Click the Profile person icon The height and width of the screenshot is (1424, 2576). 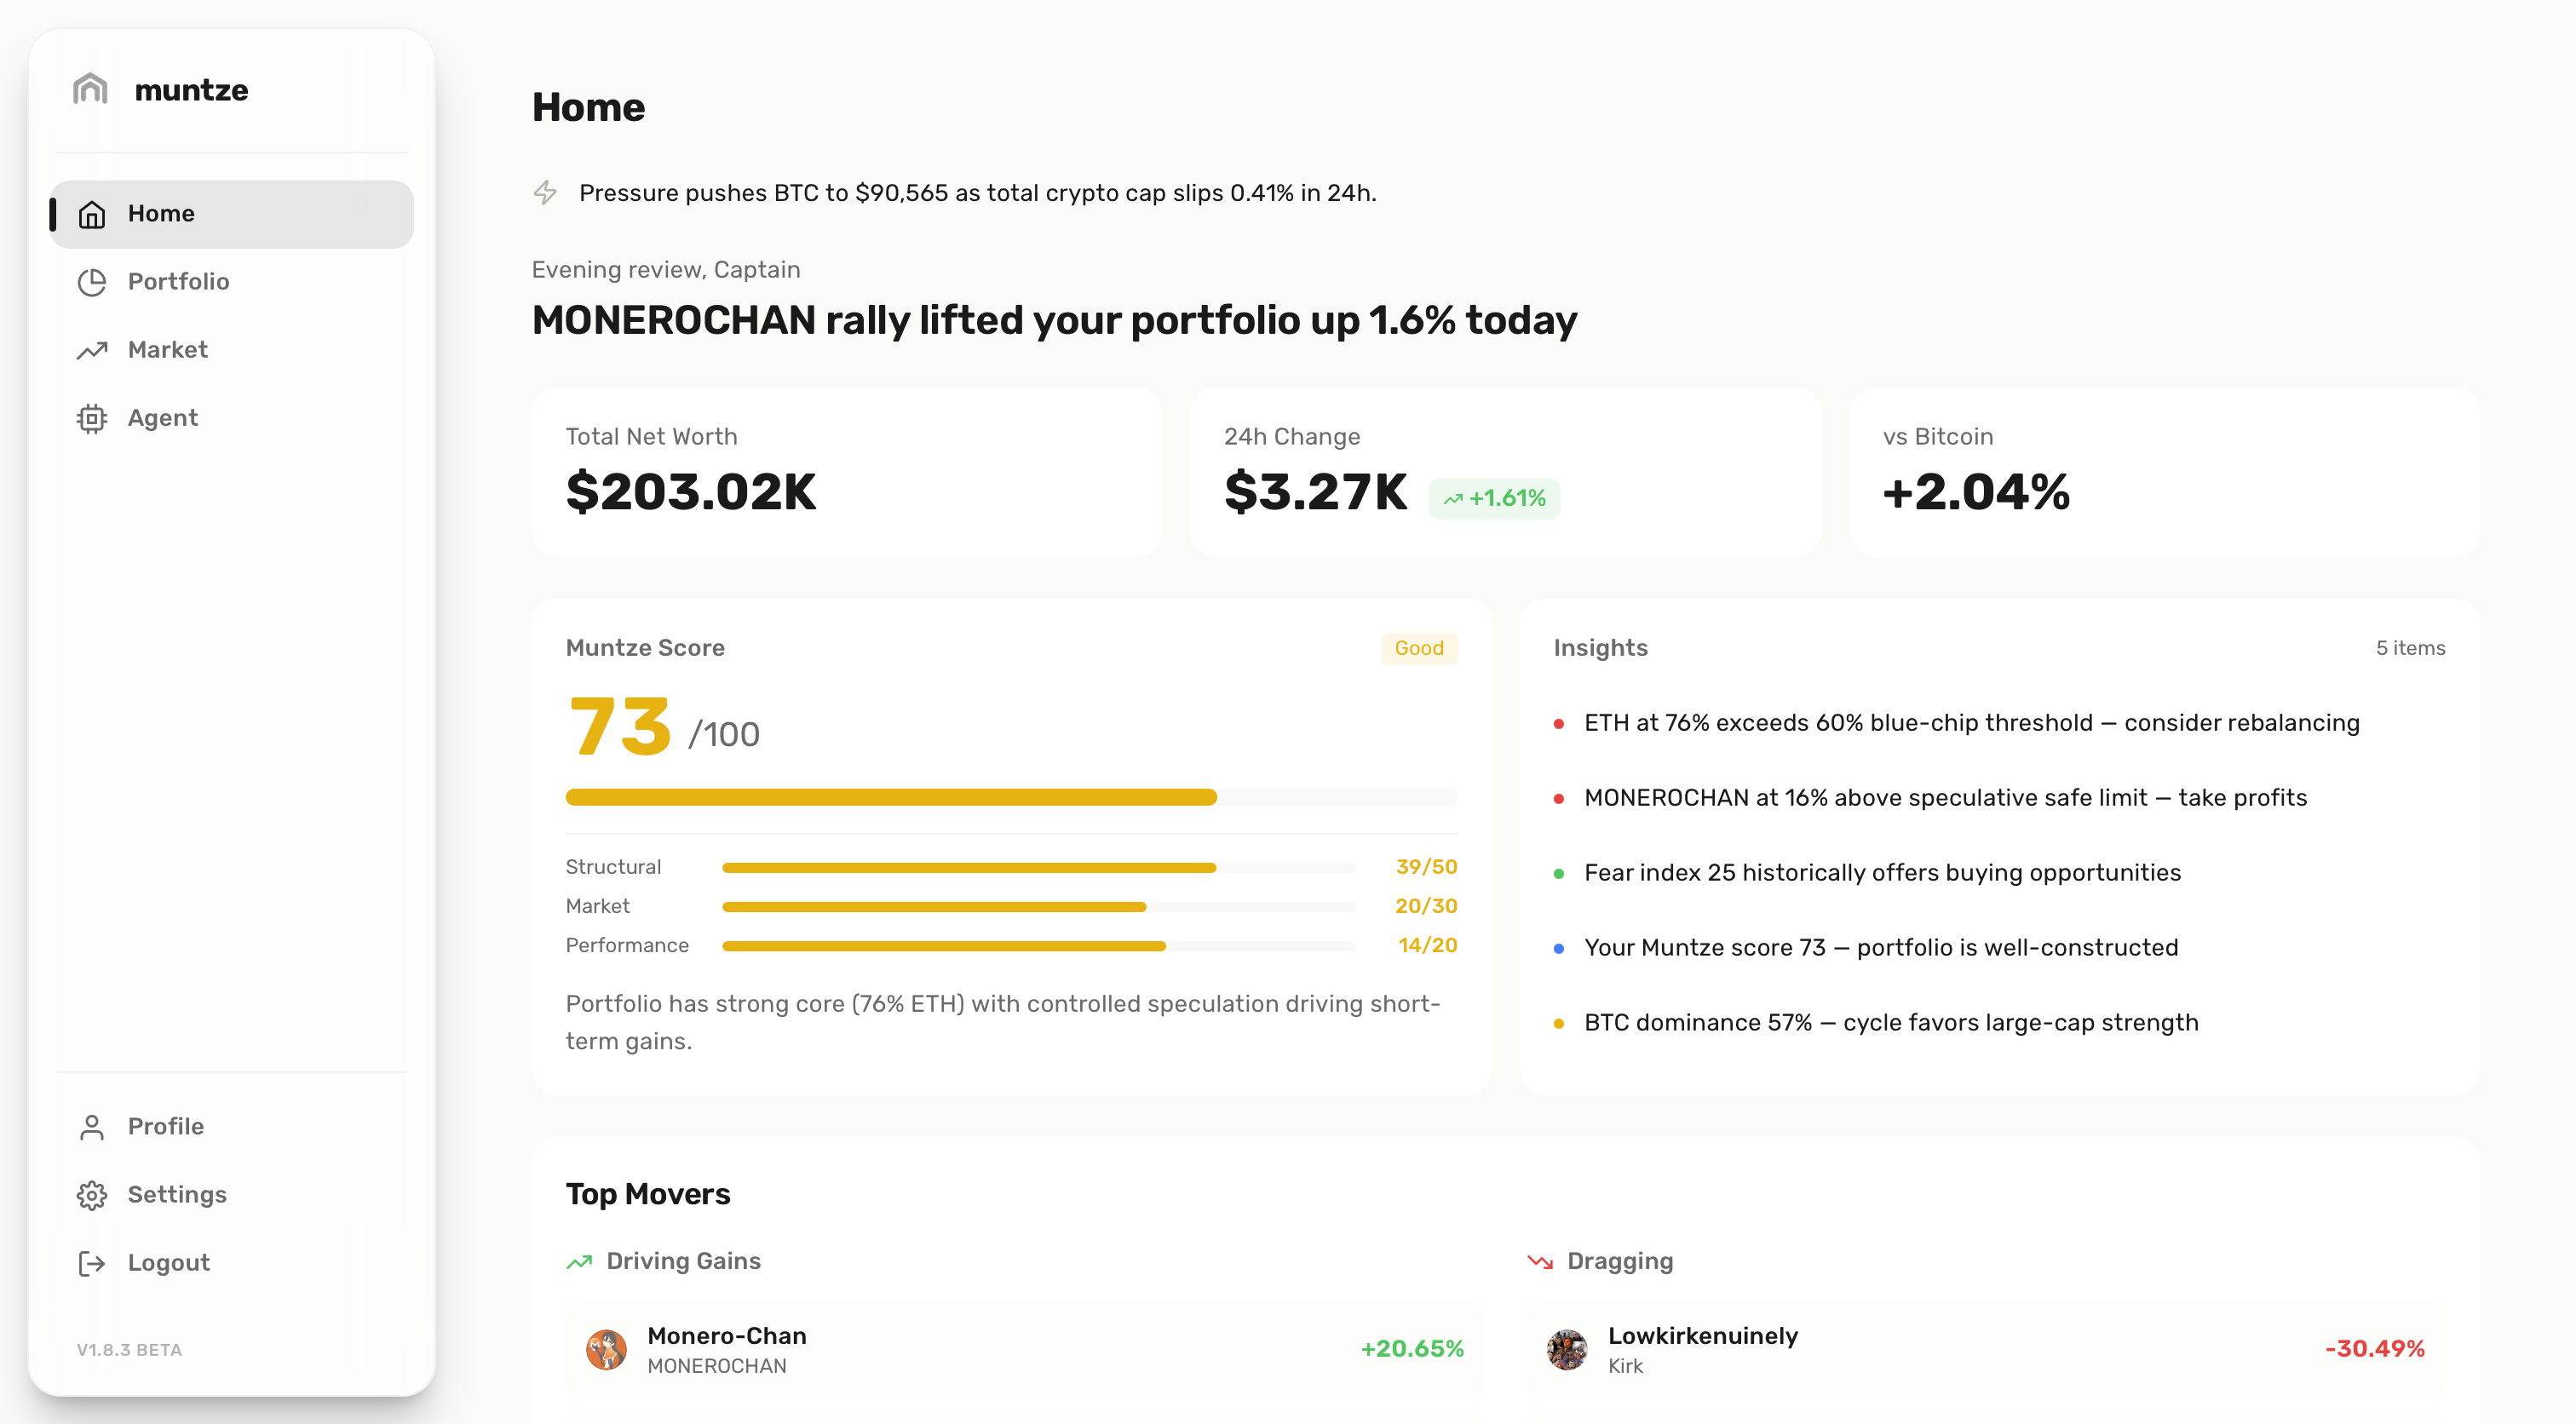(x=92, y=1127)
